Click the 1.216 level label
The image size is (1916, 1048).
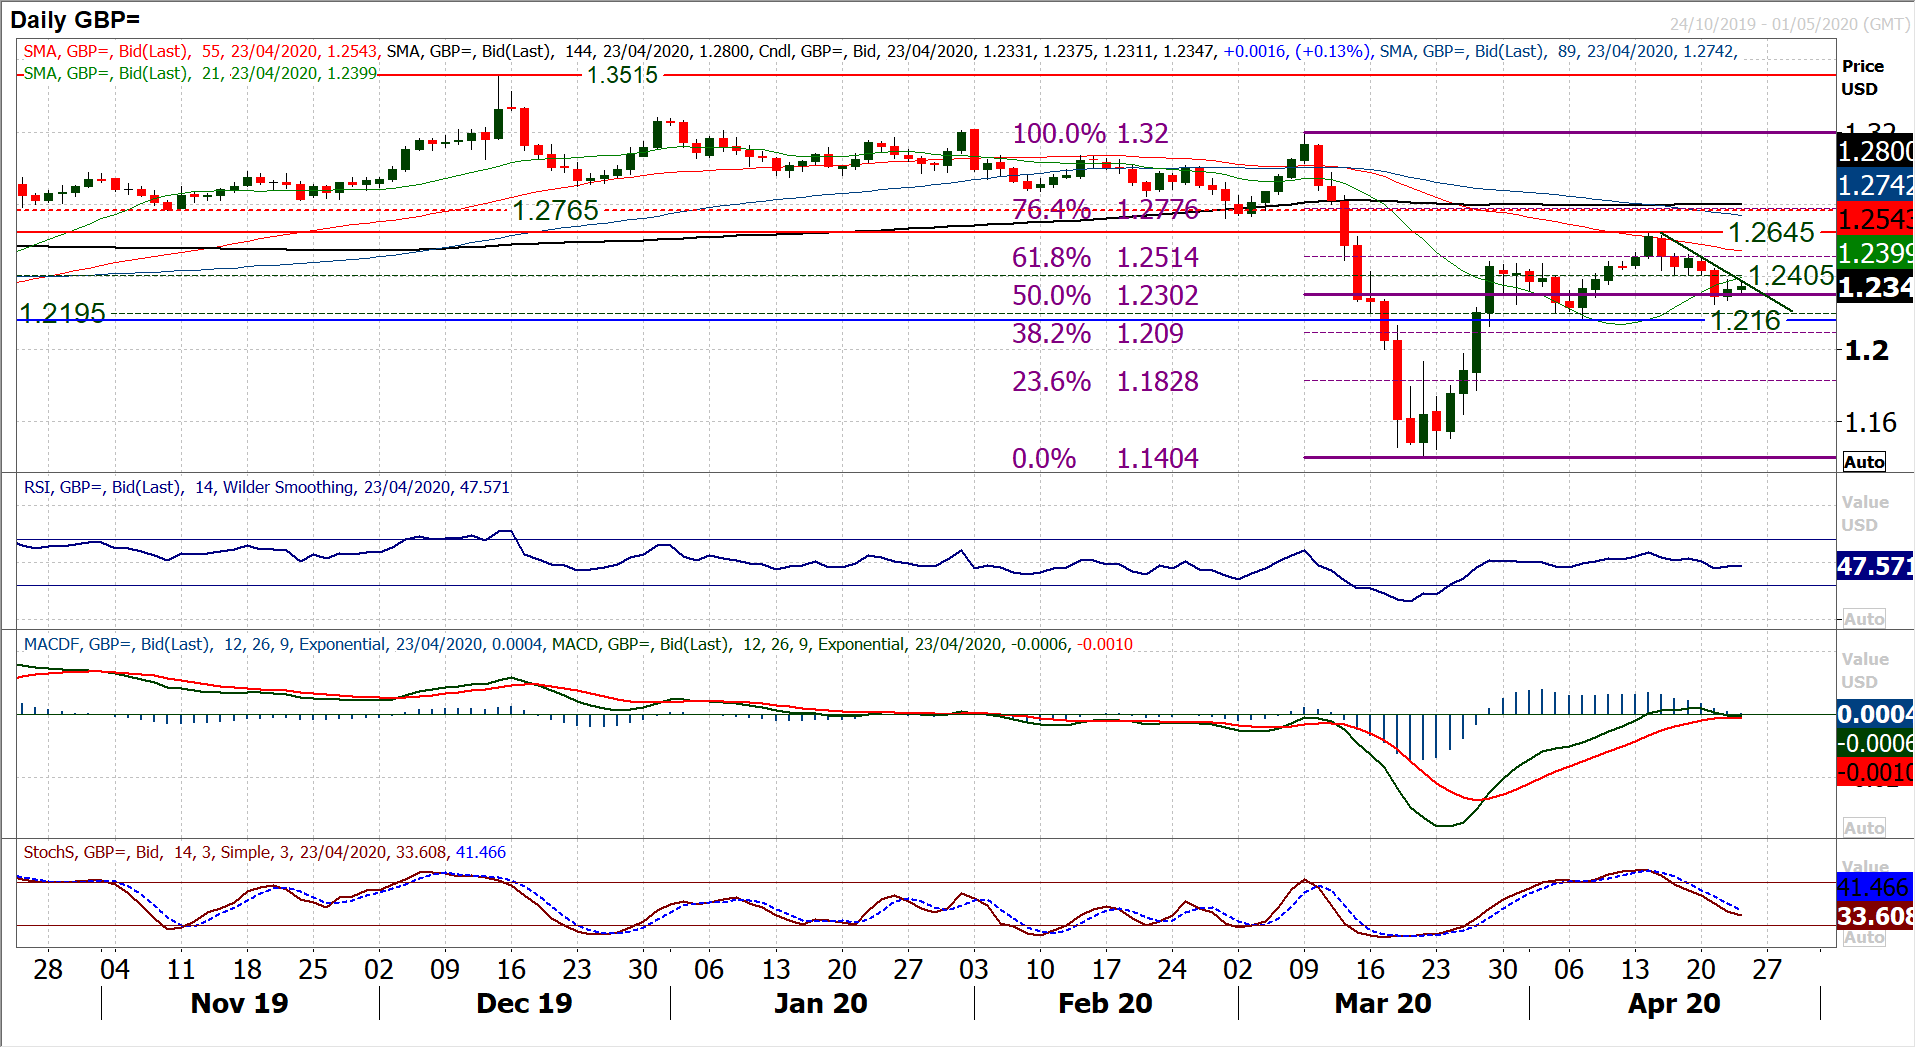pyautogui.click(x=1746, y=320)
